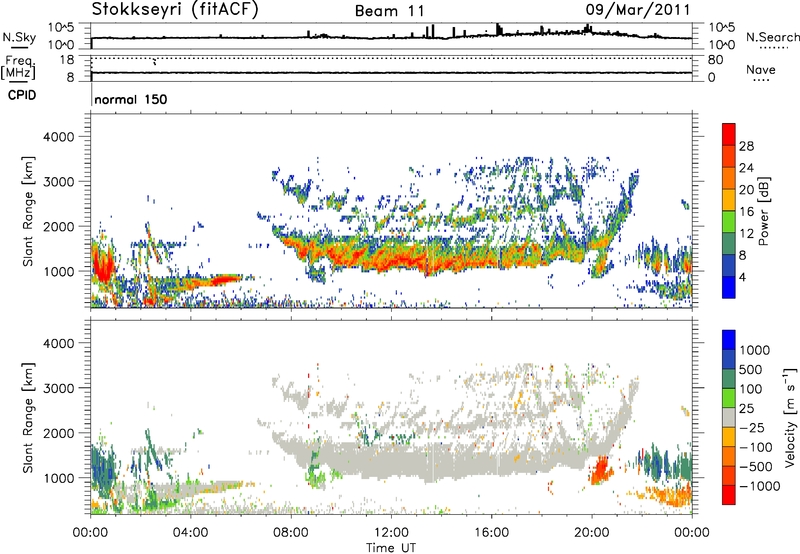Select the 24 tick on power colorbar
800x554 pixels.
click(x=746, y=168)
